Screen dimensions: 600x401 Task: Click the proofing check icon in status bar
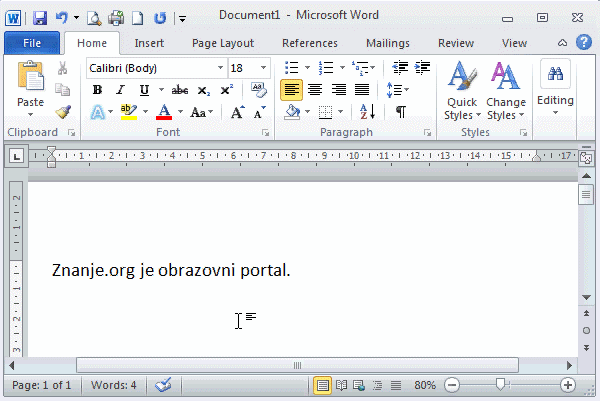coord(164,385)
